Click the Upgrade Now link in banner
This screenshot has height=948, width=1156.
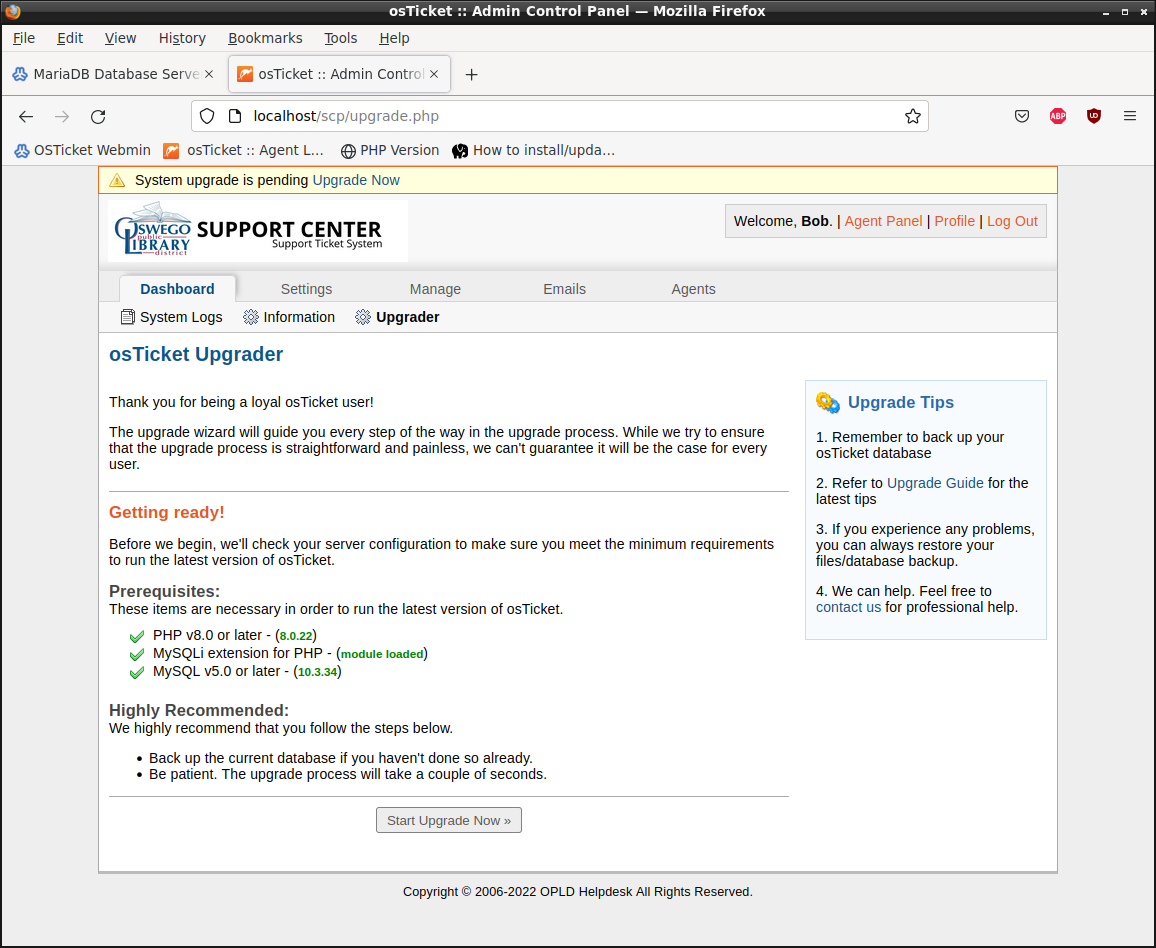356,180
